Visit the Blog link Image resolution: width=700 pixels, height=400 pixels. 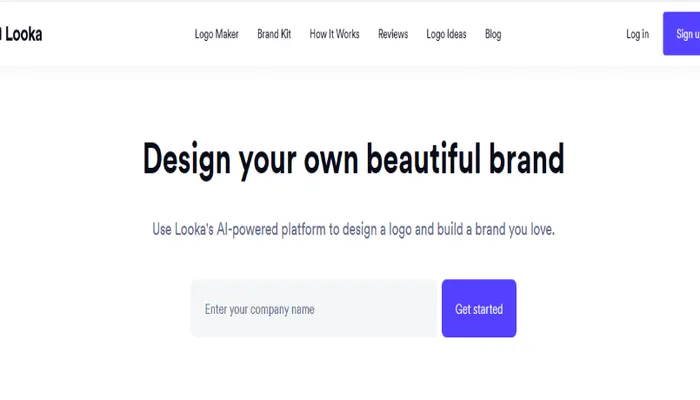point(493,34)
